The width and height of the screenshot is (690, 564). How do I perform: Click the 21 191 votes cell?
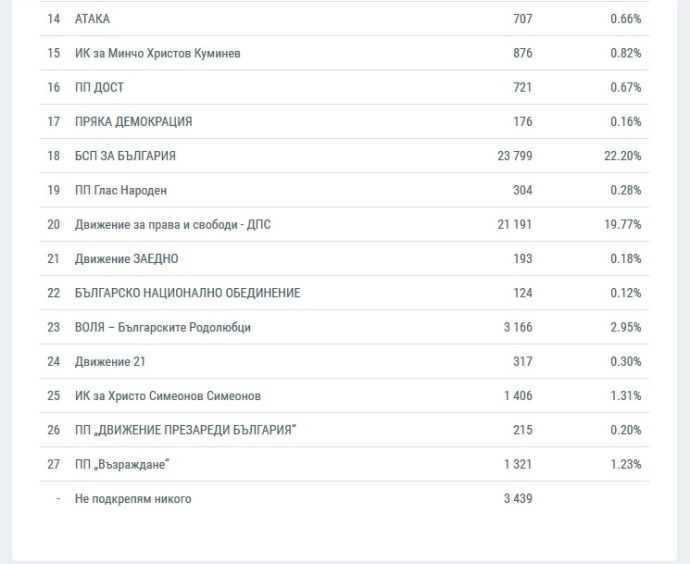514,225
